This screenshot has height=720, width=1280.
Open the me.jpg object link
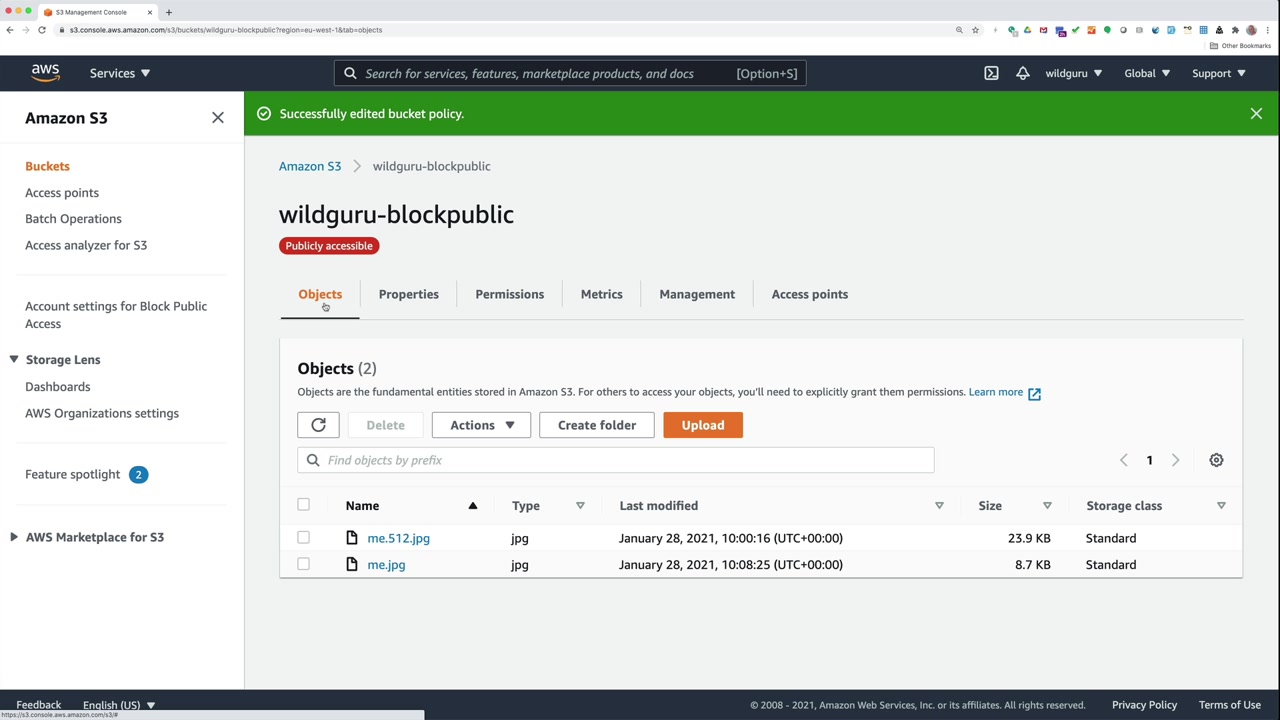tap(386, 565)
